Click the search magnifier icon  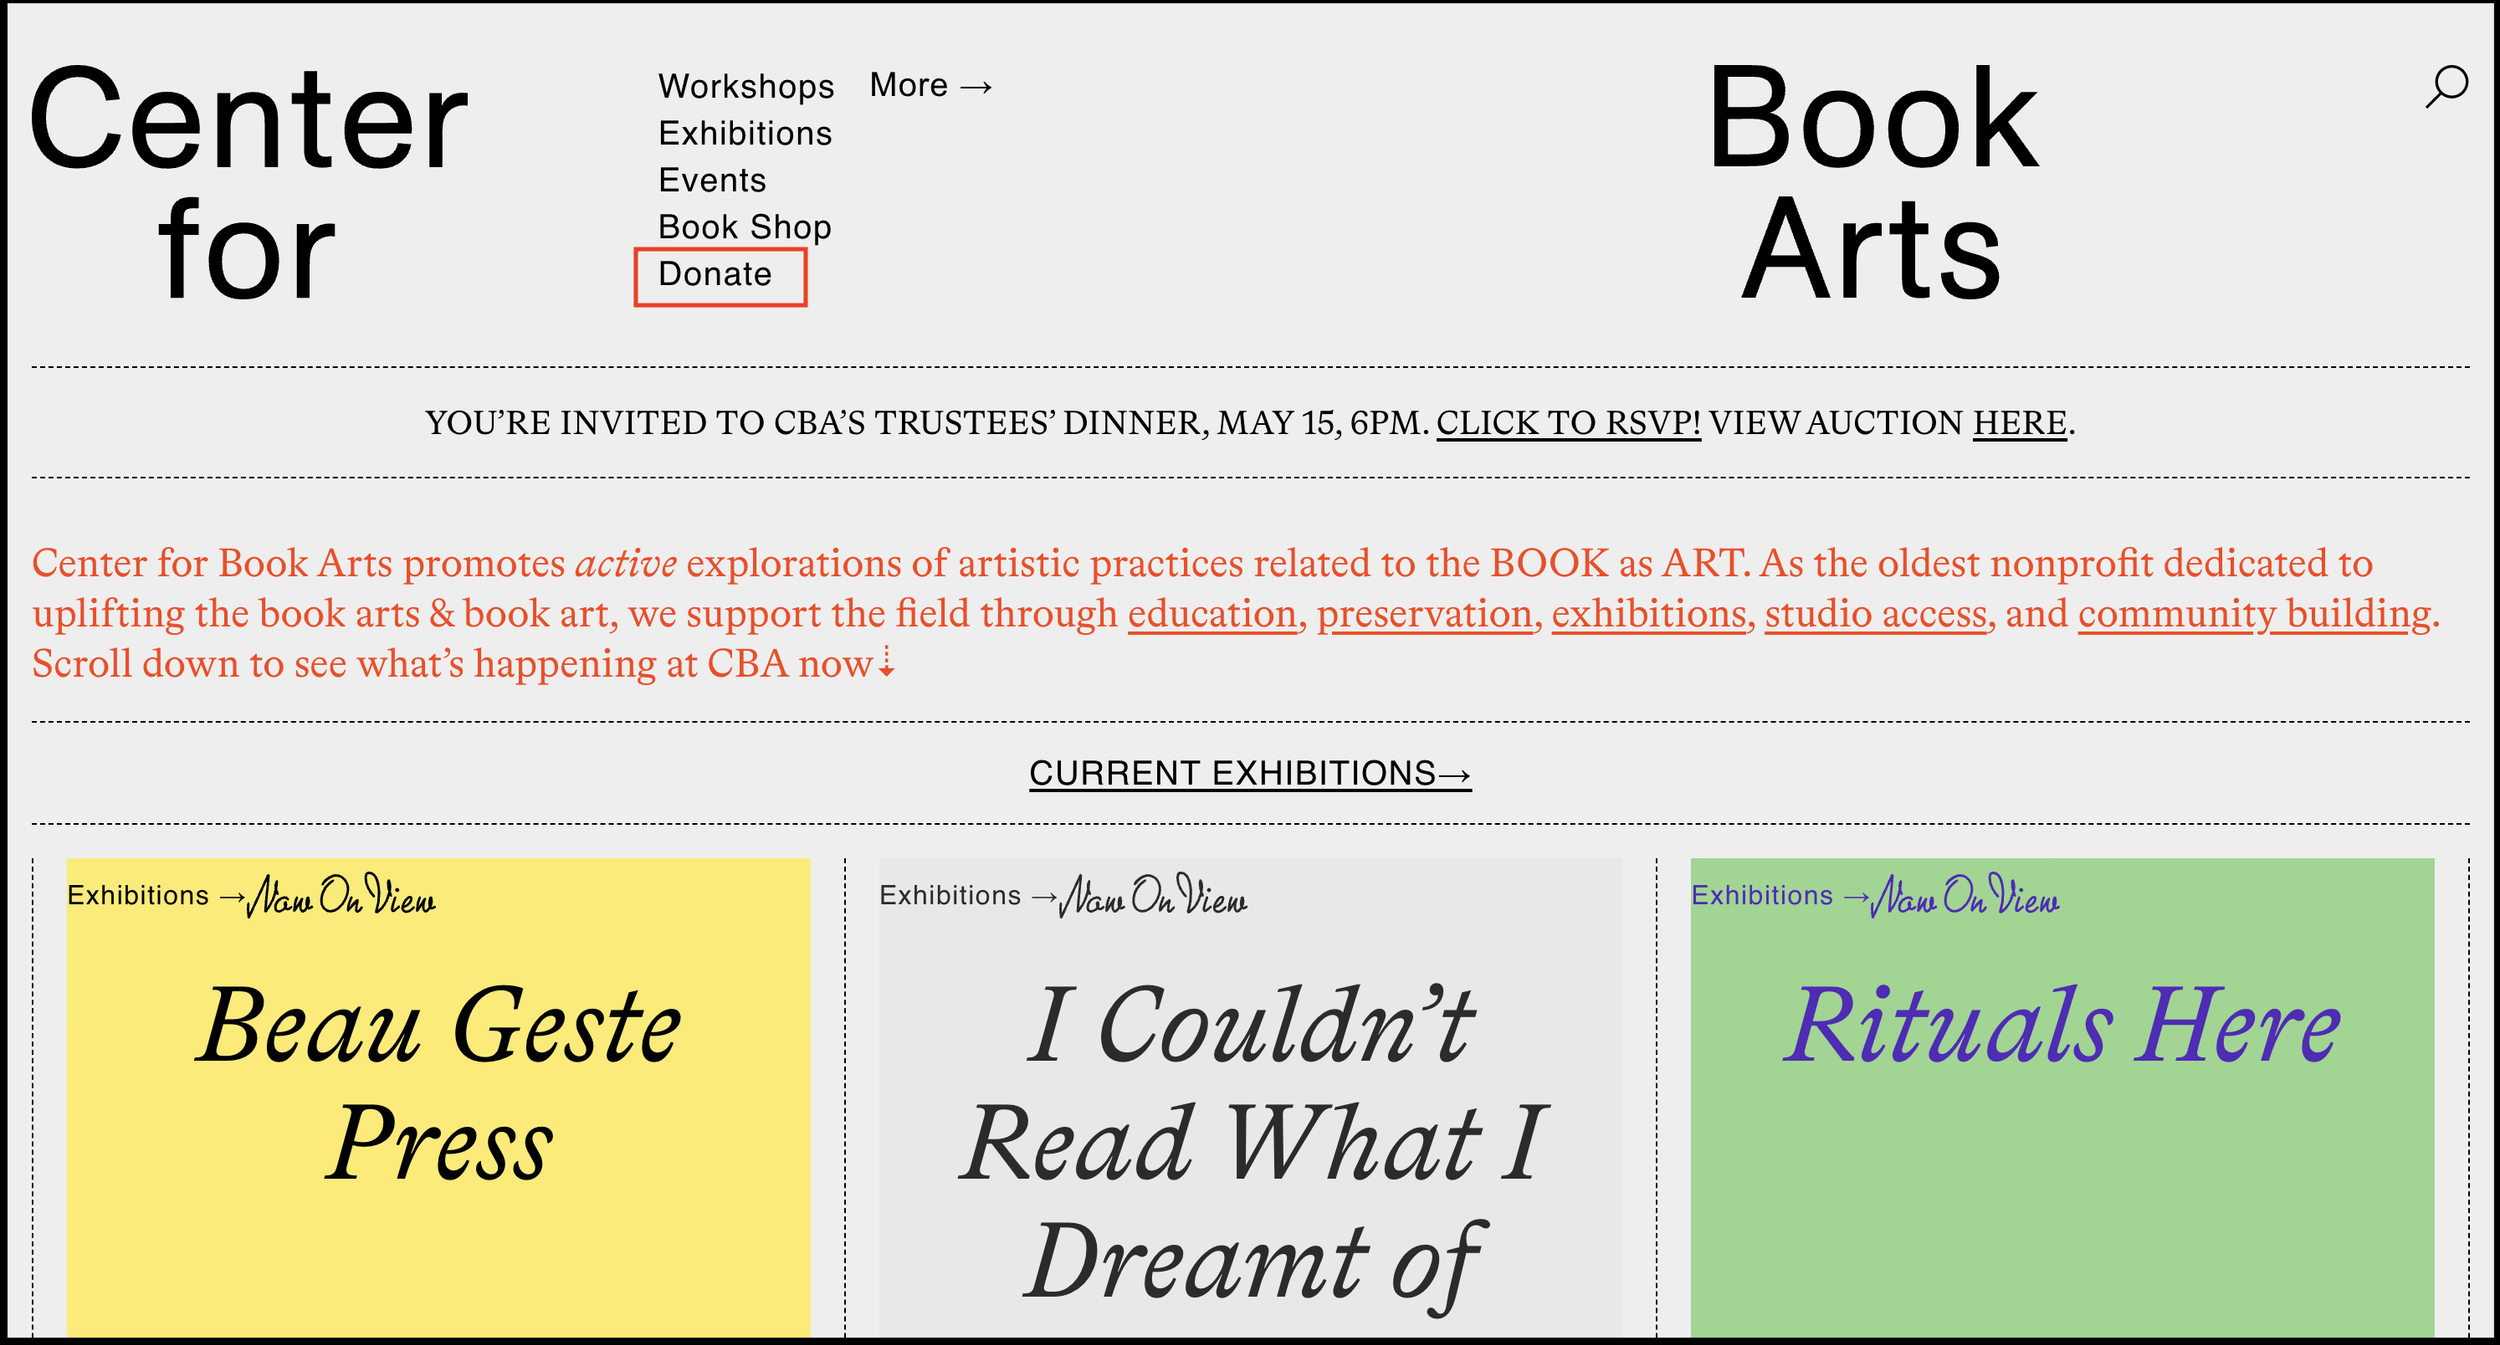point(2446,87)
